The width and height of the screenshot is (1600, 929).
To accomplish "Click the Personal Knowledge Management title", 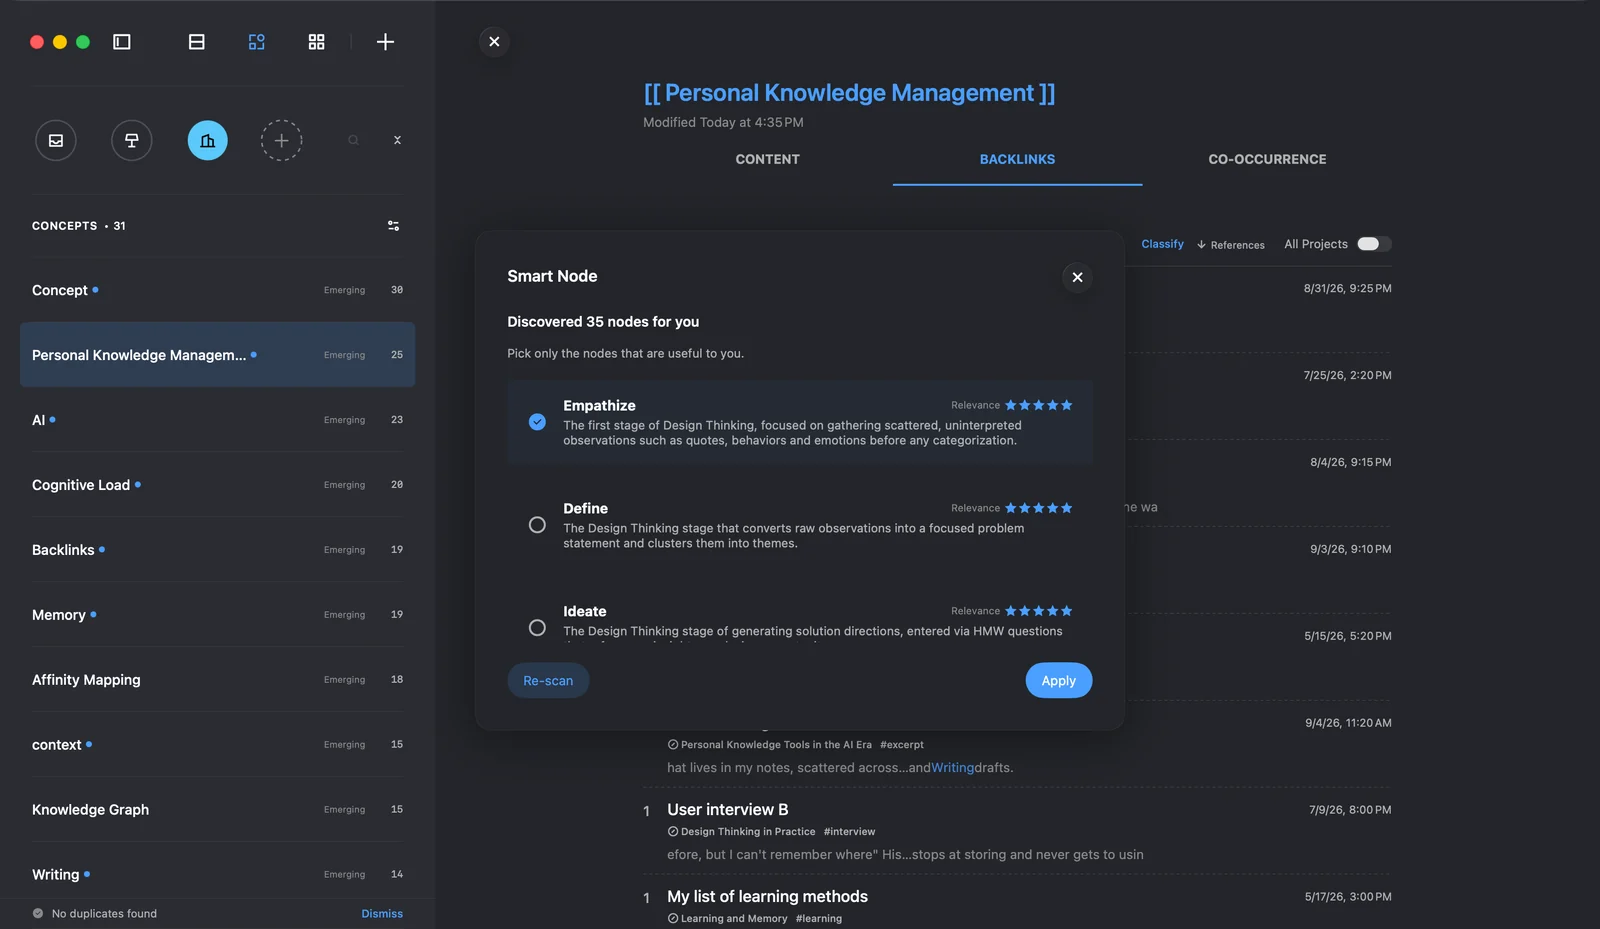I will click(x=849, y=93).
